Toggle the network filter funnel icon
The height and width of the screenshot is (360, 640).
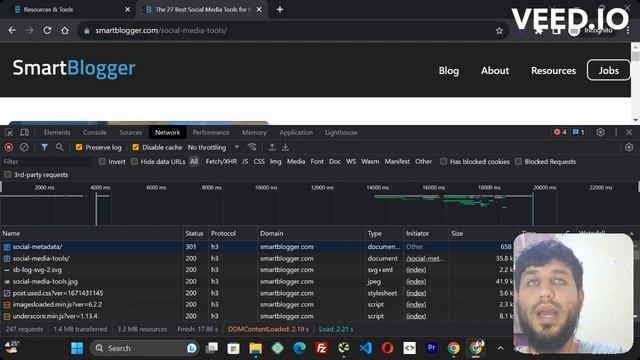[44, 147]
